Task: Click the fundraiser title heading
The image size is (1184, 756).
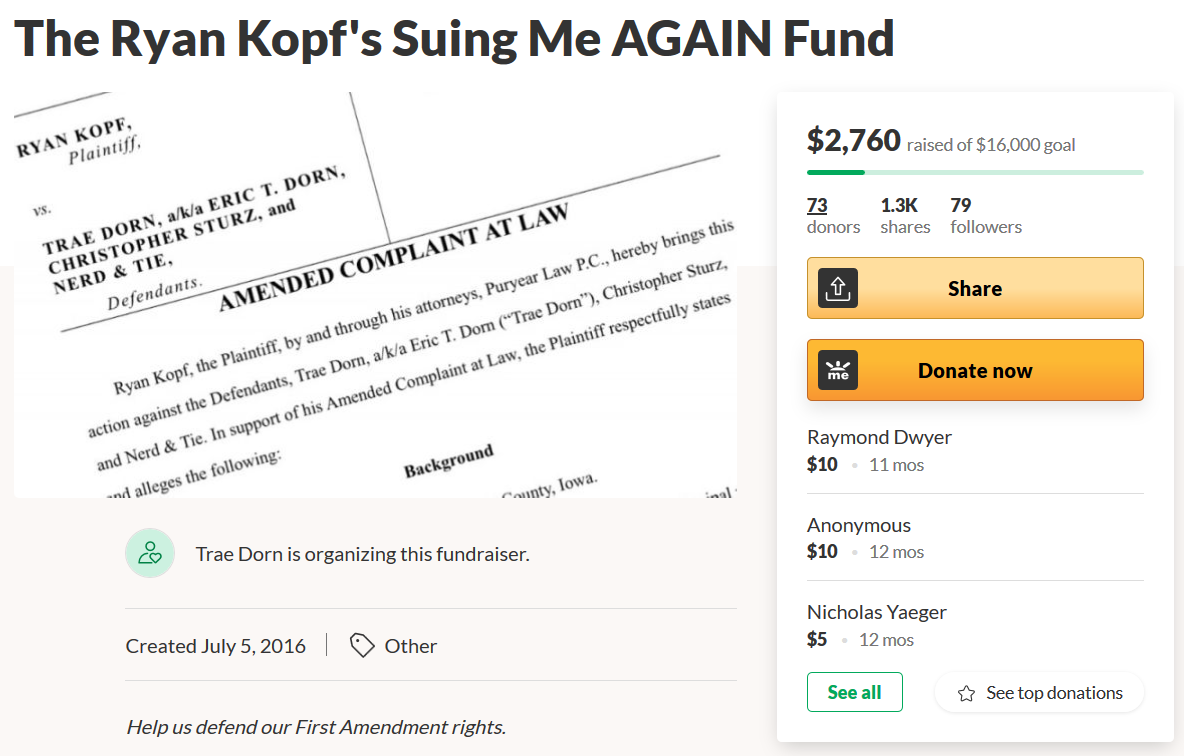Action: coord(455,38)
